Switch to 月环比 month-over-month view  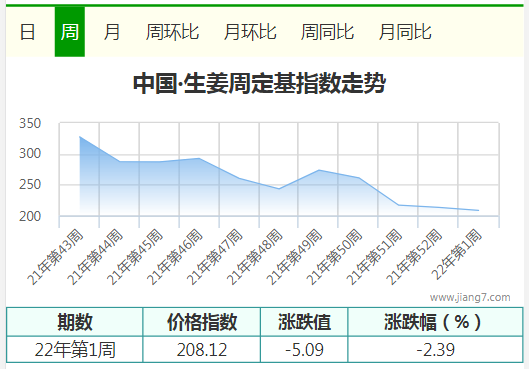[250, 32]
